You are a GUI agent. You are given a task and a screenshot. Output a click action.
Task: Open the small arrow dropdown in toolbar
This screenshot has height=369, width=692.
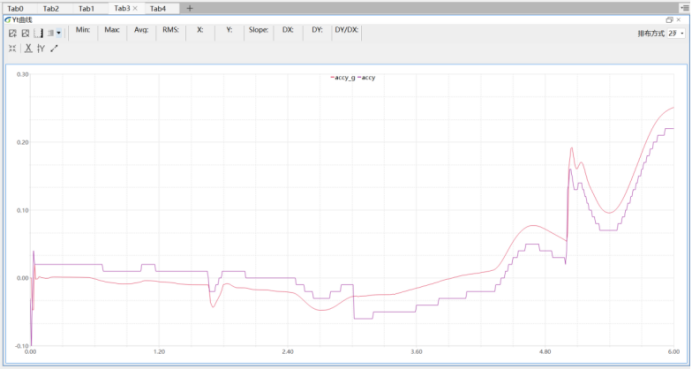[59, 33]
